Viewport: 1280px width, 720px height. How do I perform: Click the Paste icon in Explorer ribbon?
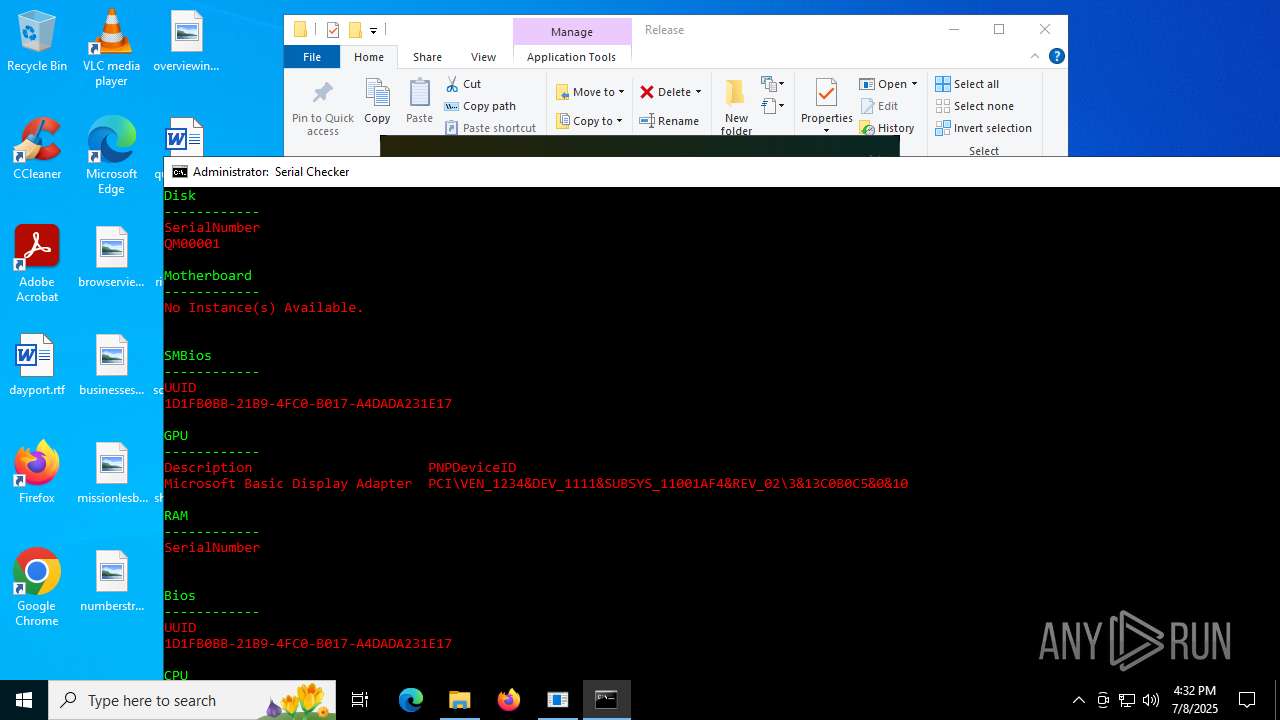point(419,102)
